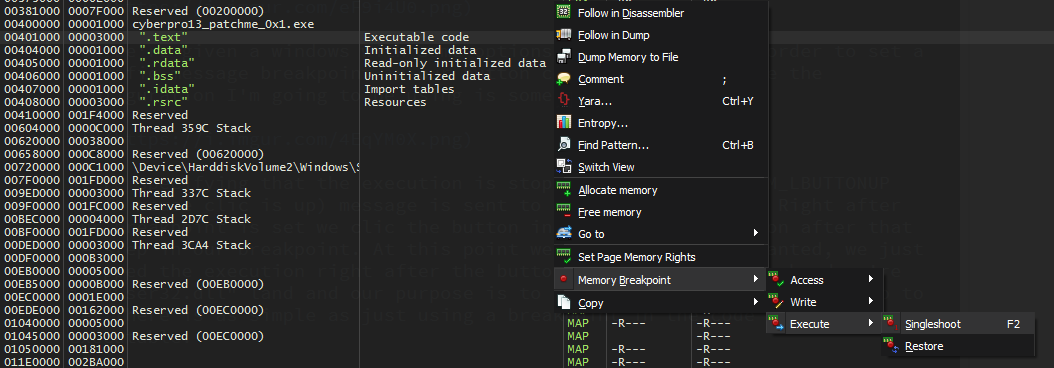Click address 00401000 in the address column
The image size is (1054, 368).
[x=32, y=37]
